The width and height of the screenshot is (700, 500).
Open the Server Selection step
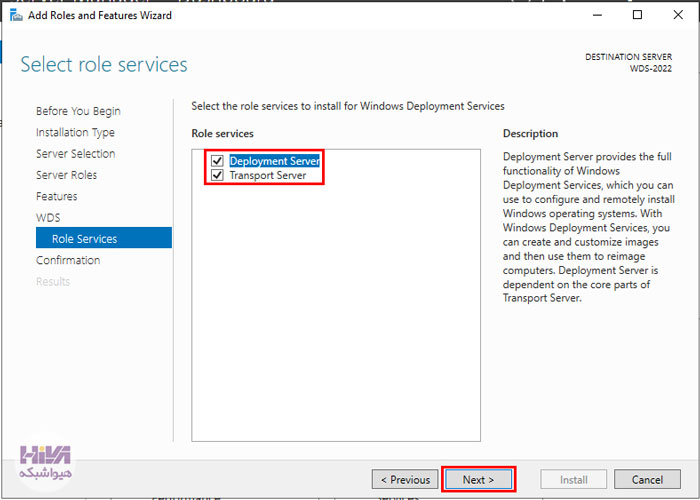point(75,154)
